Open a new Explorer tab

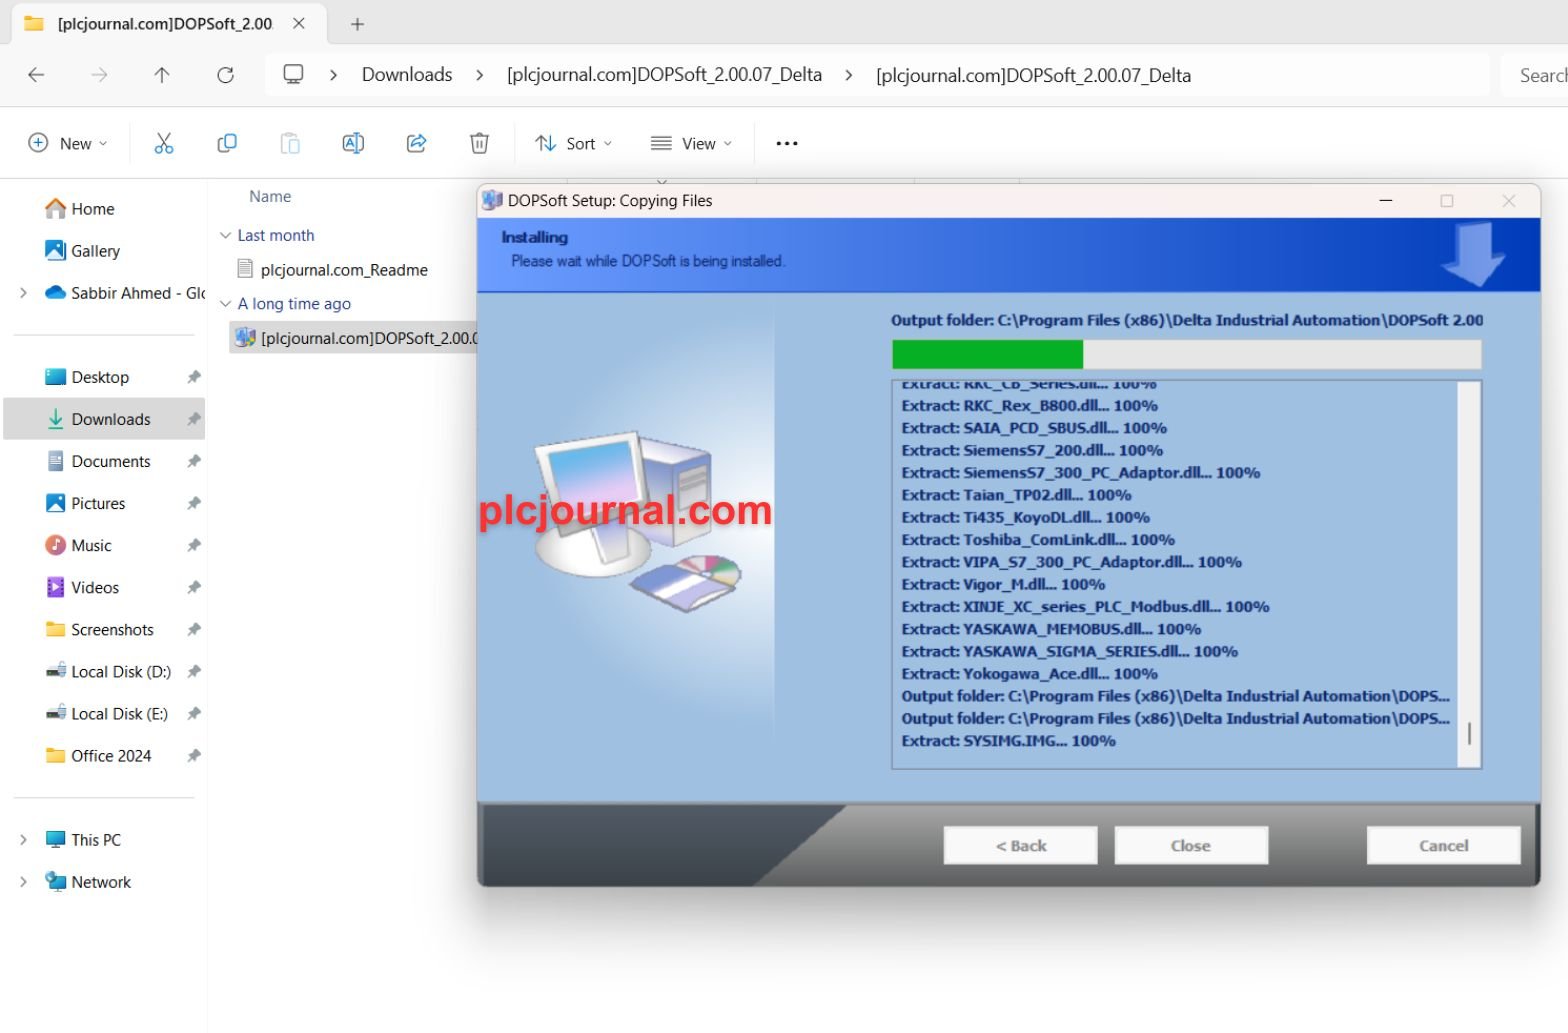[x=357, y=24]
